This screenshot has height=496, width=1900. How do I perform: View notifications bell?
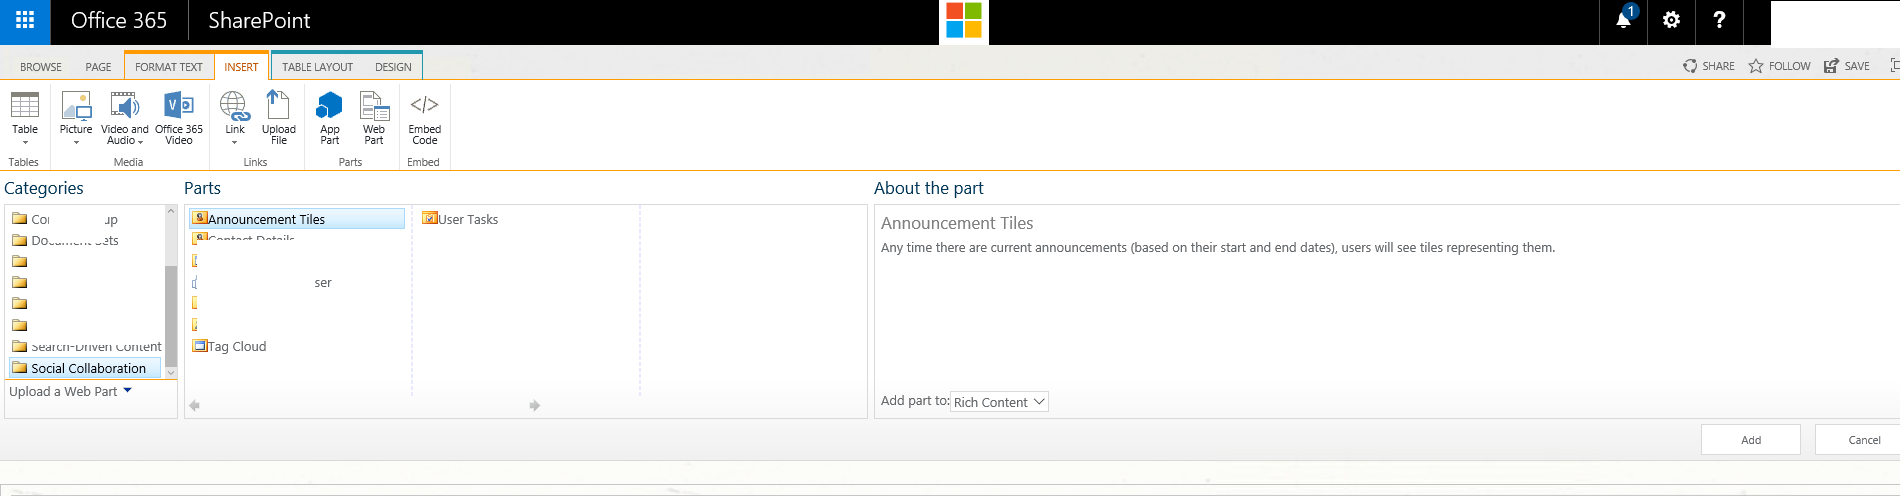[x=1624, y=20]
